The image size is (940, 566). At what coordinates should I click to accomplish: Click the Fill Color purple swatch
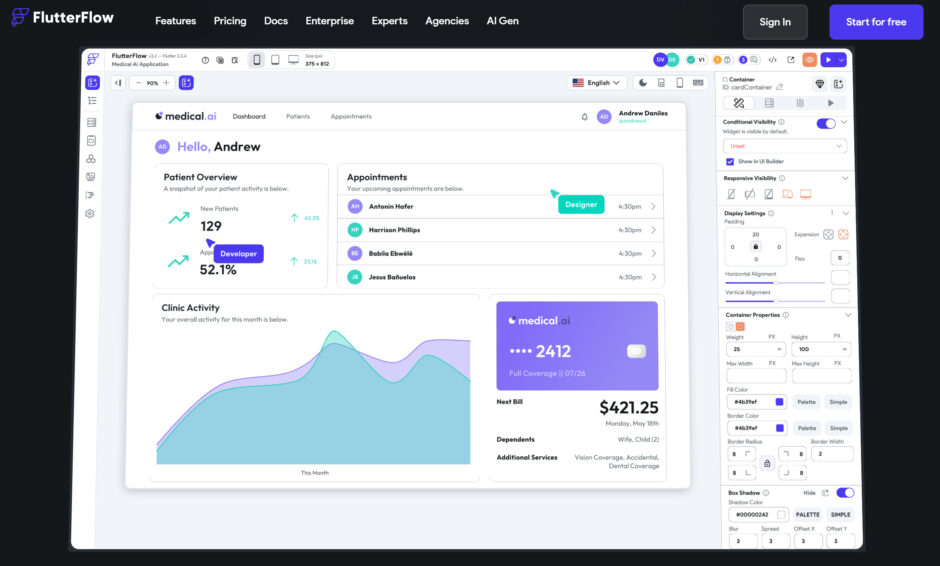tap(780, 402)
